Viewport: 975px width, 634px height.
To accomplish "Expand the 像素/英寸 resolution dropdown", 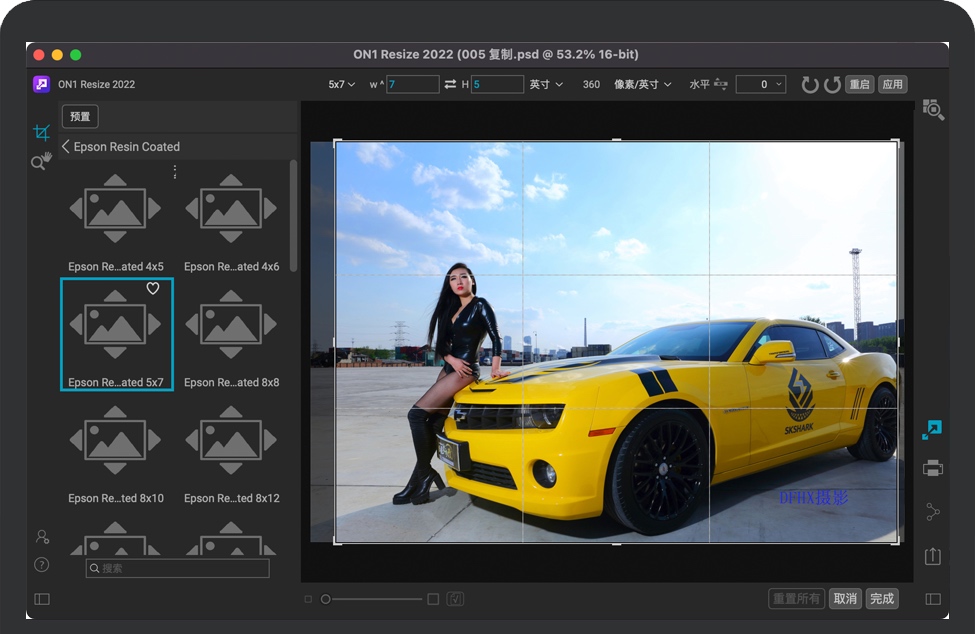I will (x=642, y=85).
